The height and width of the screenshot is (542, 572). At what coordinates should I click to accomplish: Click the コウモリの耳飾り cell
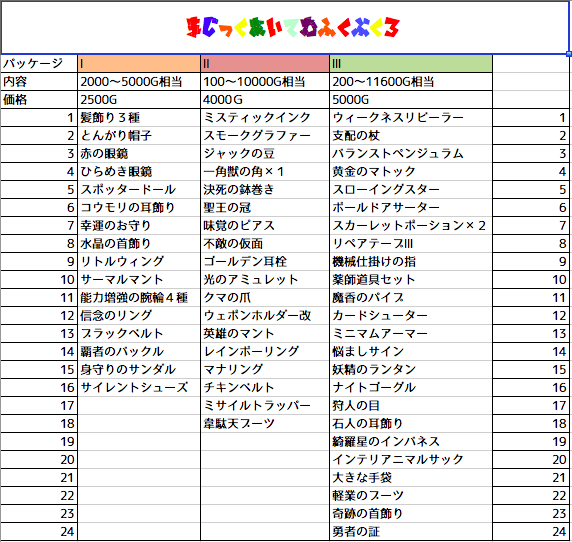[139, 208]
